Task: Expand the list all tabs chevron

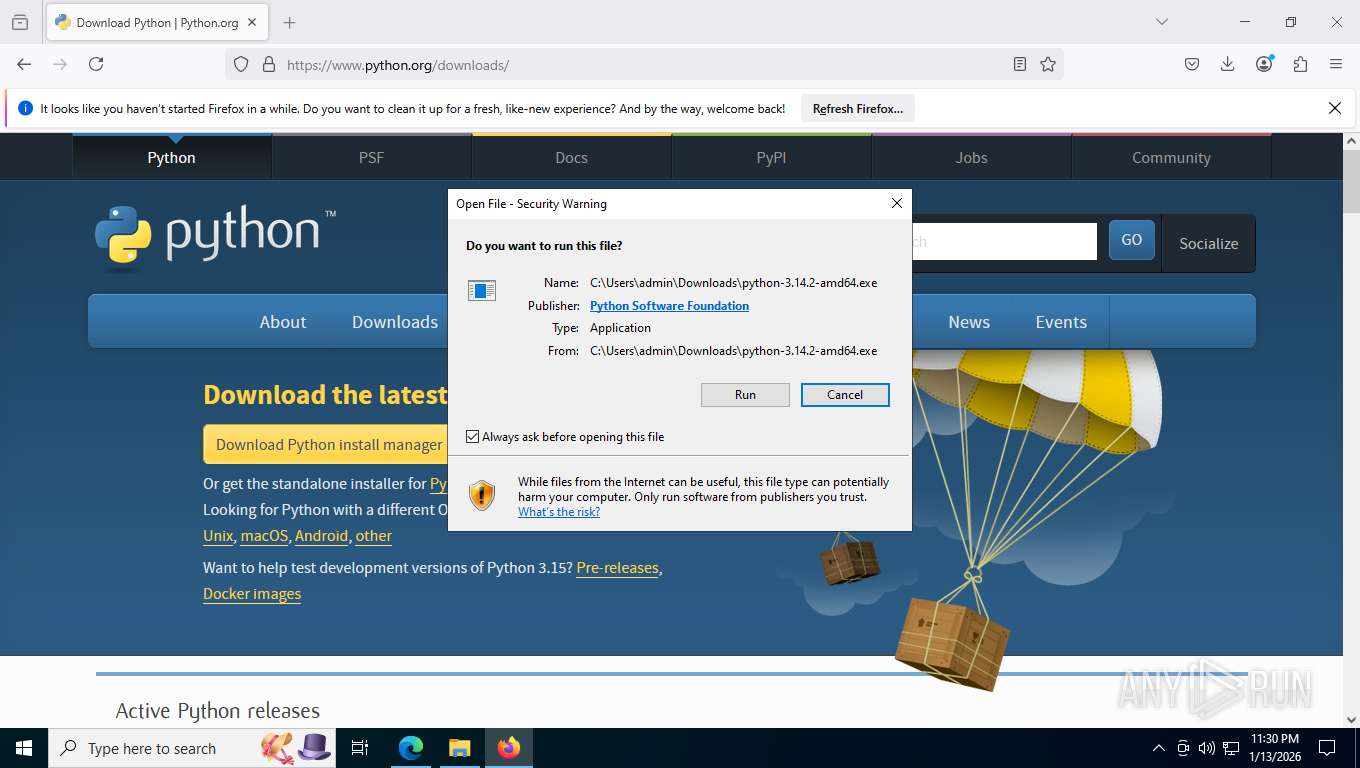Action: [1162, 22]
